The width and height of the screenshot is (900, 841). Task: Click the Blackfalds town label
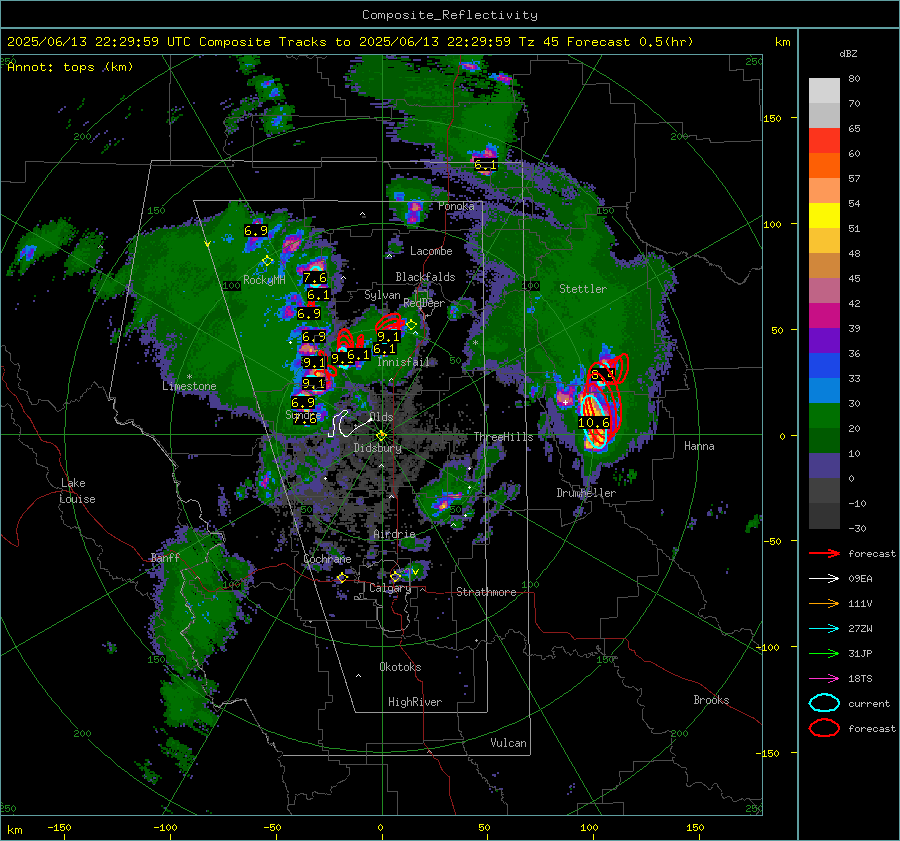tap(425, 277)
